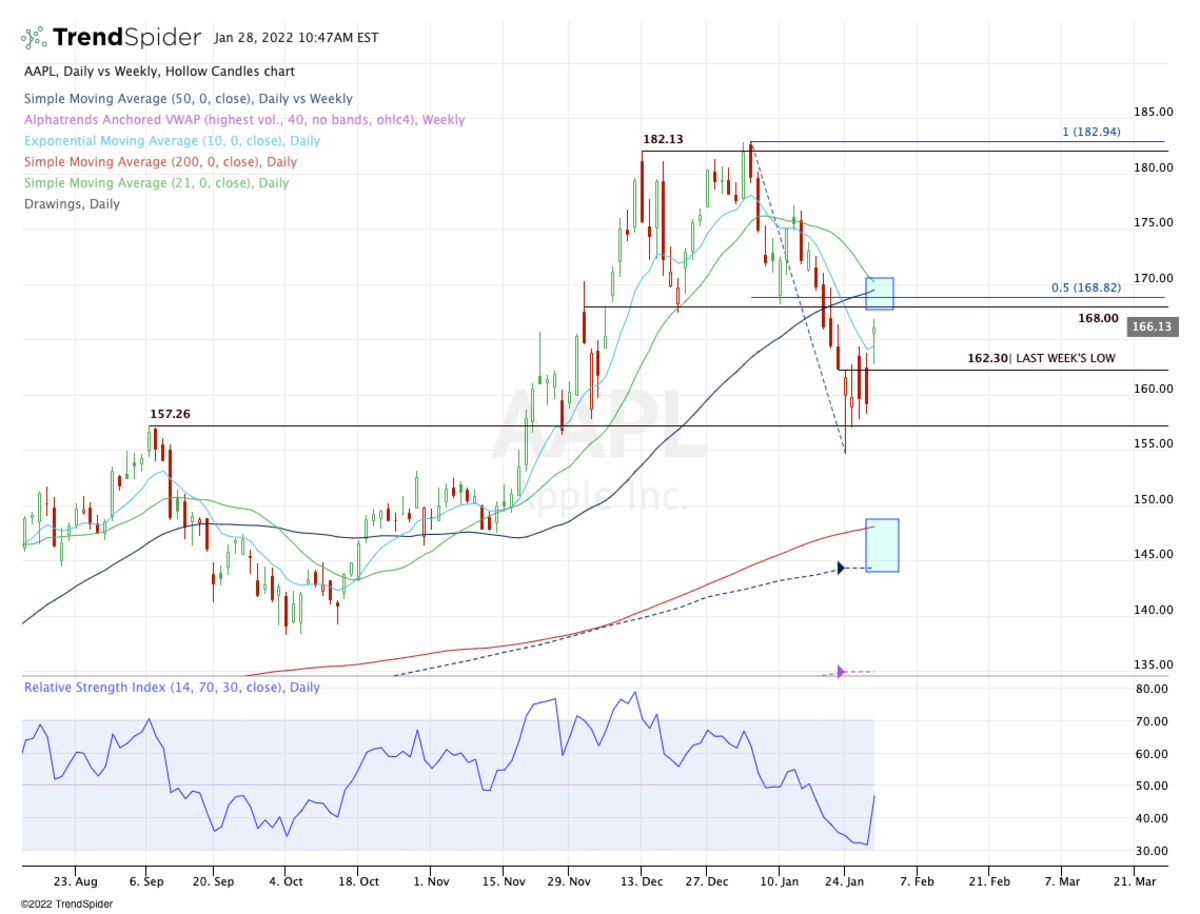Click the 182.13 resistance price label
1200x914 pixels.
click(662, 140)
